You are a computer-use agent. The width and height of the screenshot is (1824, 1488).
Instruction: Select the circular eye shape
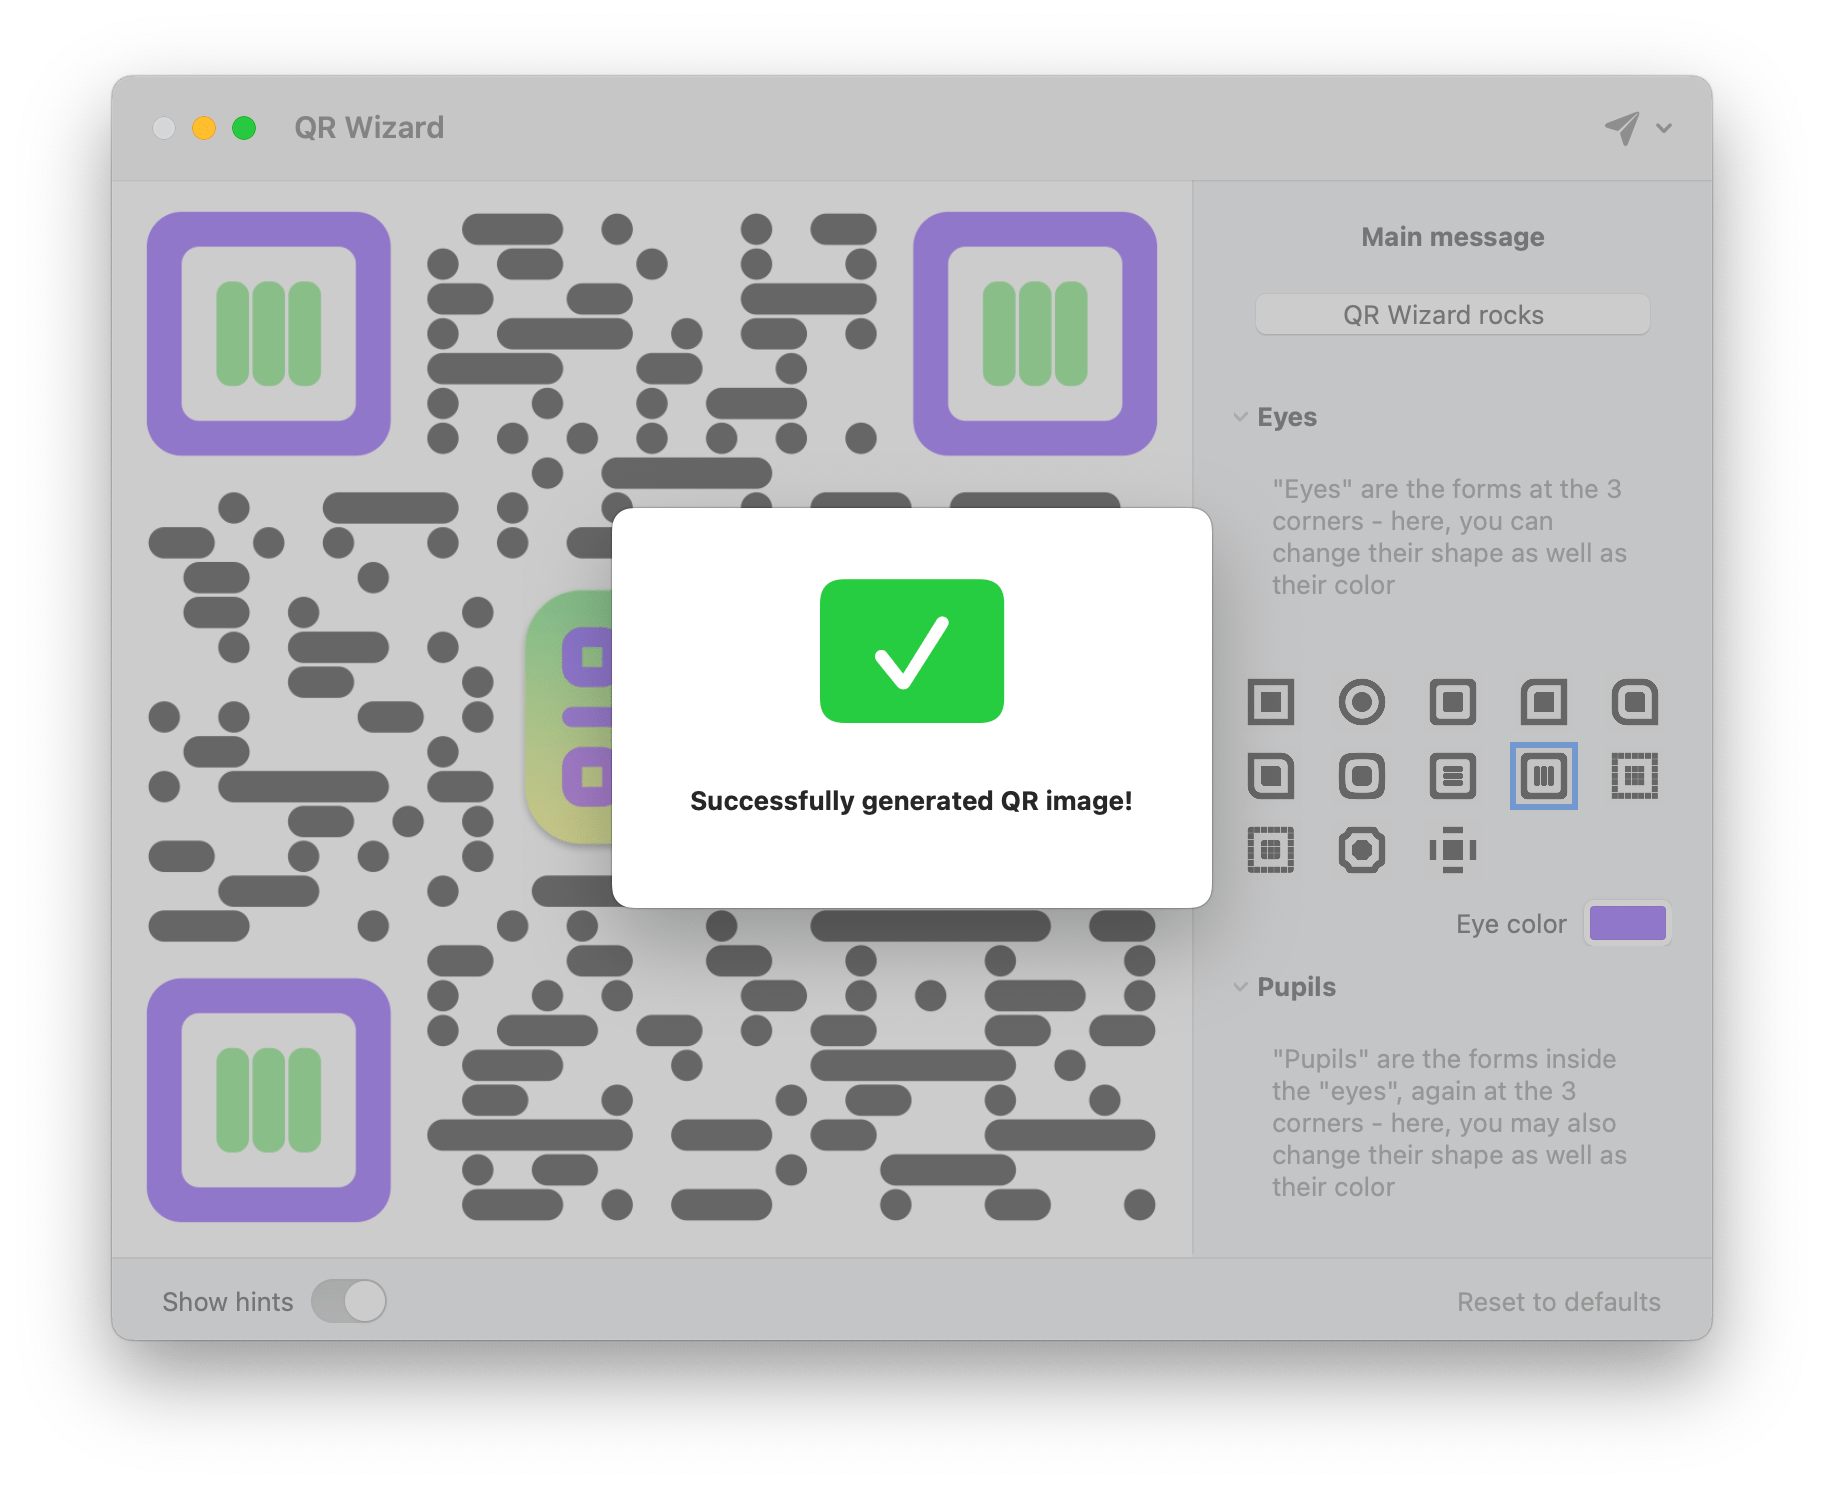[x=1362, y=702]
